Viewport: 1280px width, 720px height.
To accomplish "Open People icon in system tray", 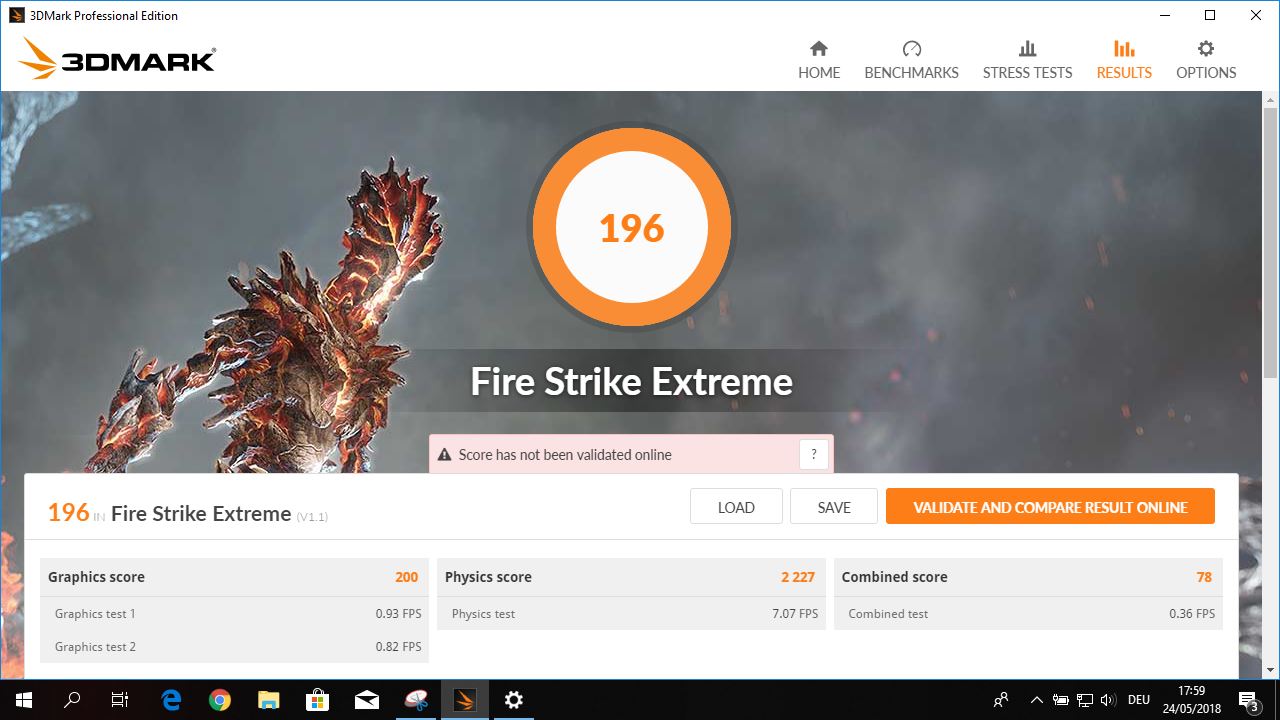I will pos(1001,700).
